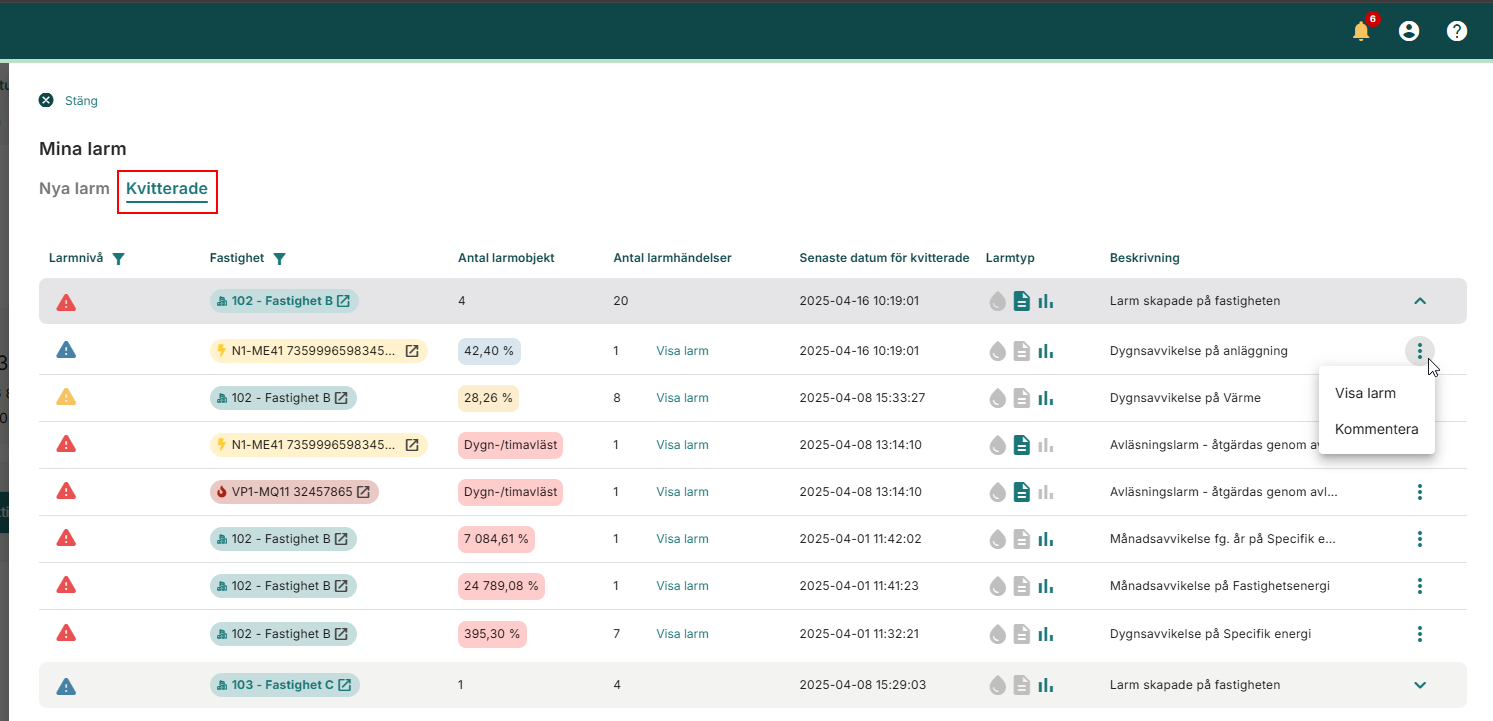Click Visa larm link in the 24 789,08 % row

(x=682, y=586)
